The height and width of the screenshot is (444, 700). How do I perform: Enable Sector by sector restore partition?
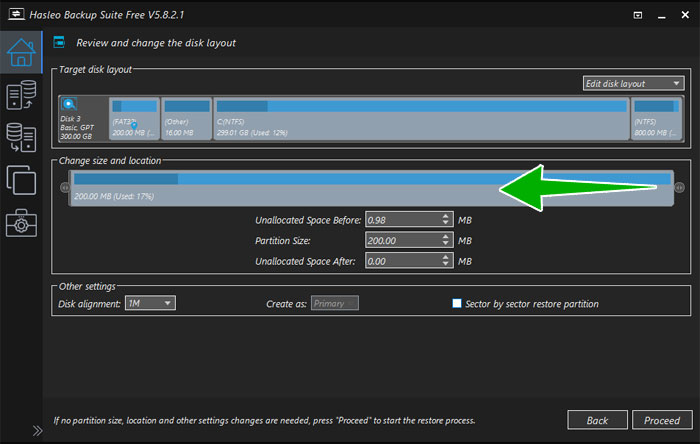(456, 303)
